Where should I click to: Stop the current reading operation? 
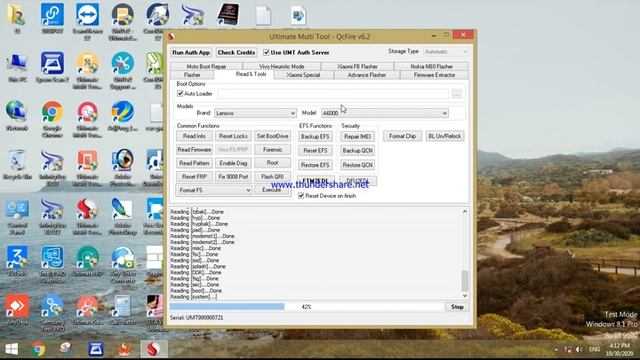pyautogui.click(x=457, y=307)
